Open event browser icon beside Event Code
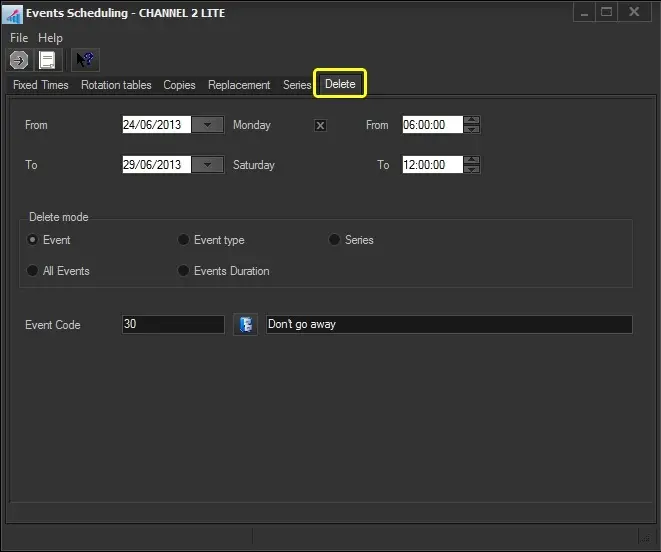Viewport: 661px width, 552px height. coord(245,325)
